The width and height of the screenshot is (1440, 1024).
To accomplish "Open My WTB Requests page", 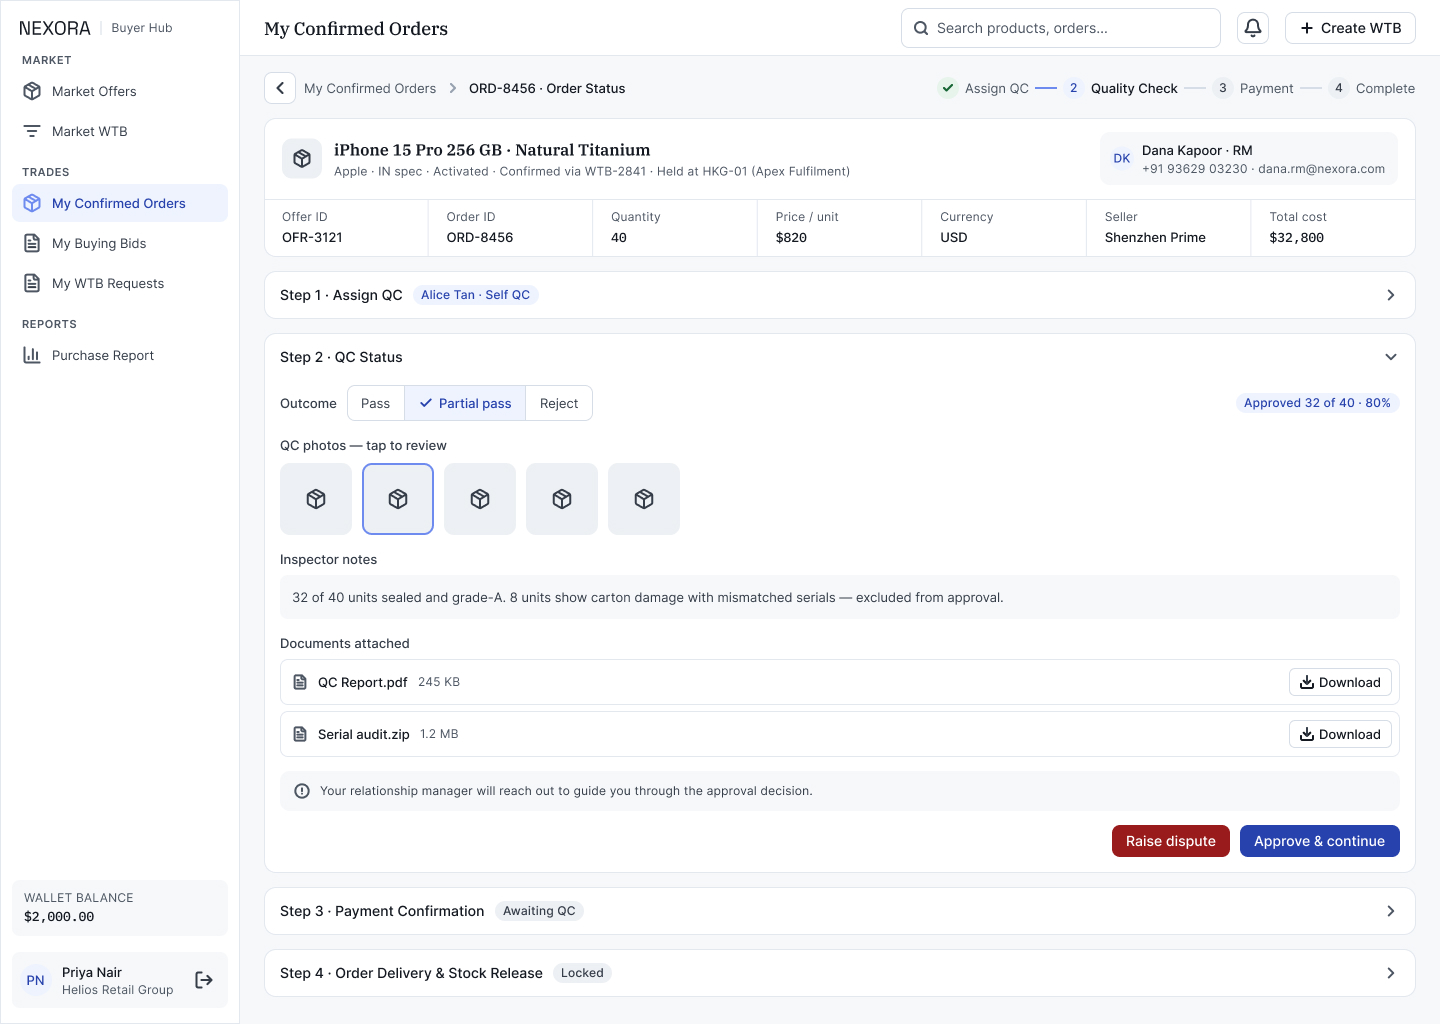I will coord(120,283).
